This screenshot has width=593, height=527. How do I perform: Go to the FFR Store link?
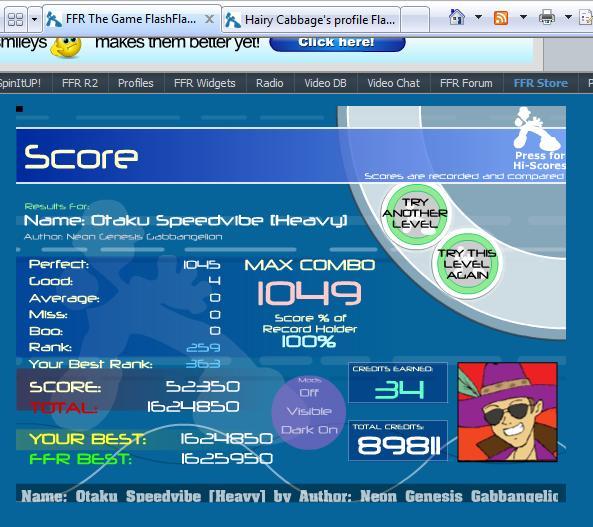click(x=540, y=83)
